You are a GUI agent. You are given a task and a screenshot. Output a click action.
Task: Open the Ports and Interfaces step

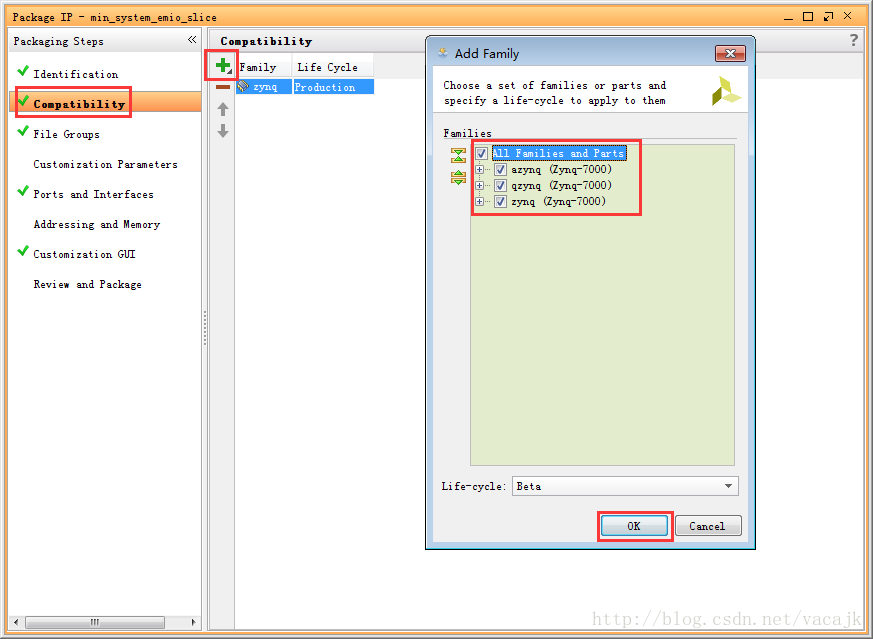point(93,194)
